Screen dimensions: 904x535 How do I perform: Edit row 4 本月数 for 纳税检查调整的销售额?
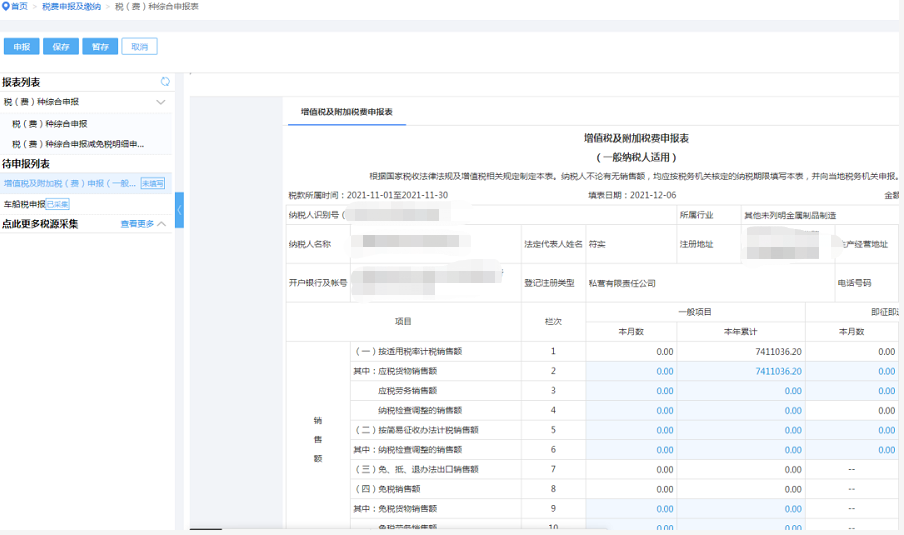(631, 410)
